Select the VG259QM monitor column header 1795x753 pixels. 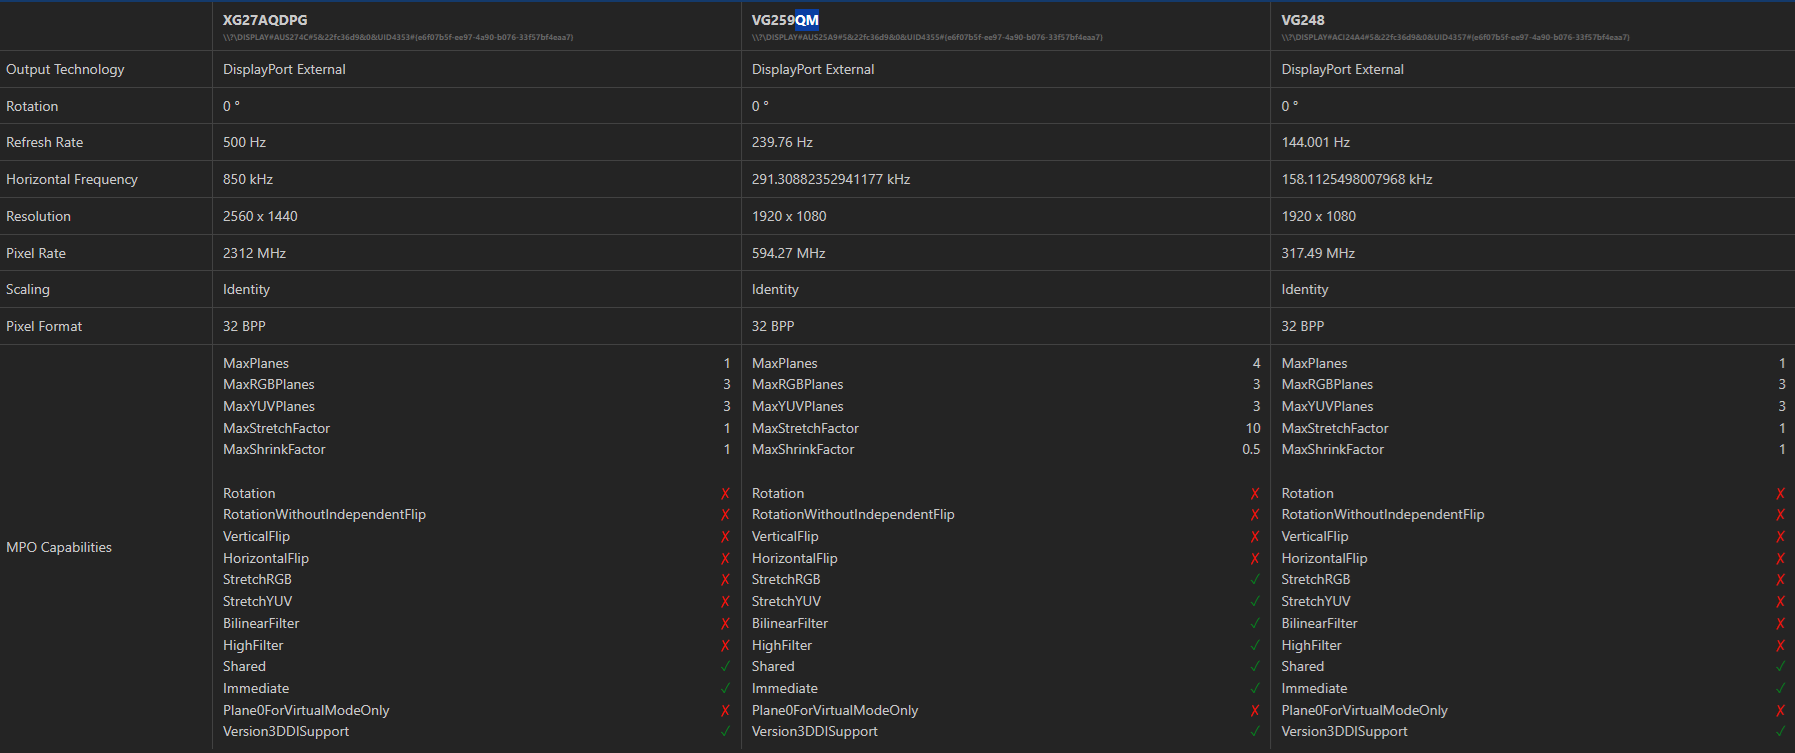click(785, 20)
